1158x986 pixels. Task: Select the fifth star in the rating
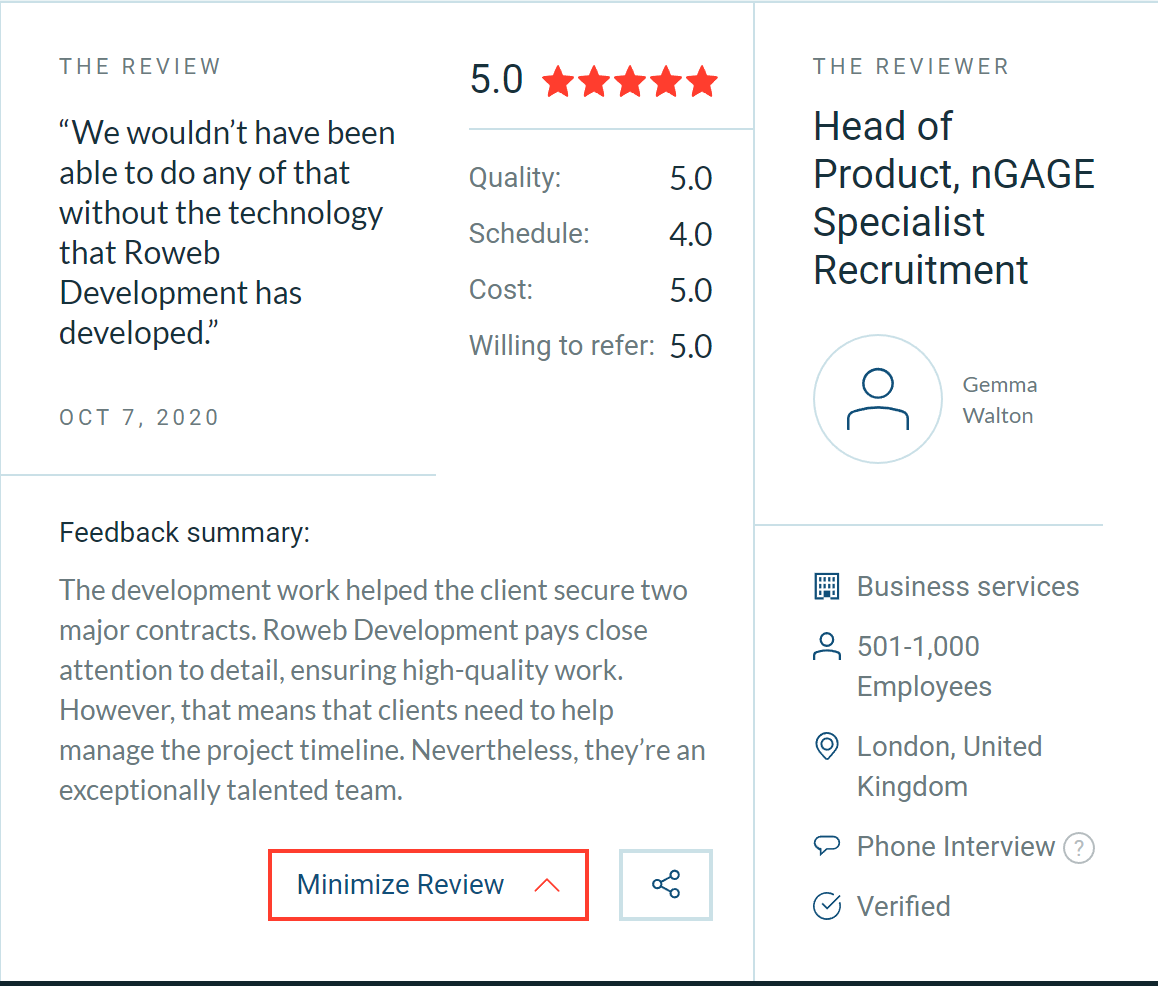click(703, 81)
